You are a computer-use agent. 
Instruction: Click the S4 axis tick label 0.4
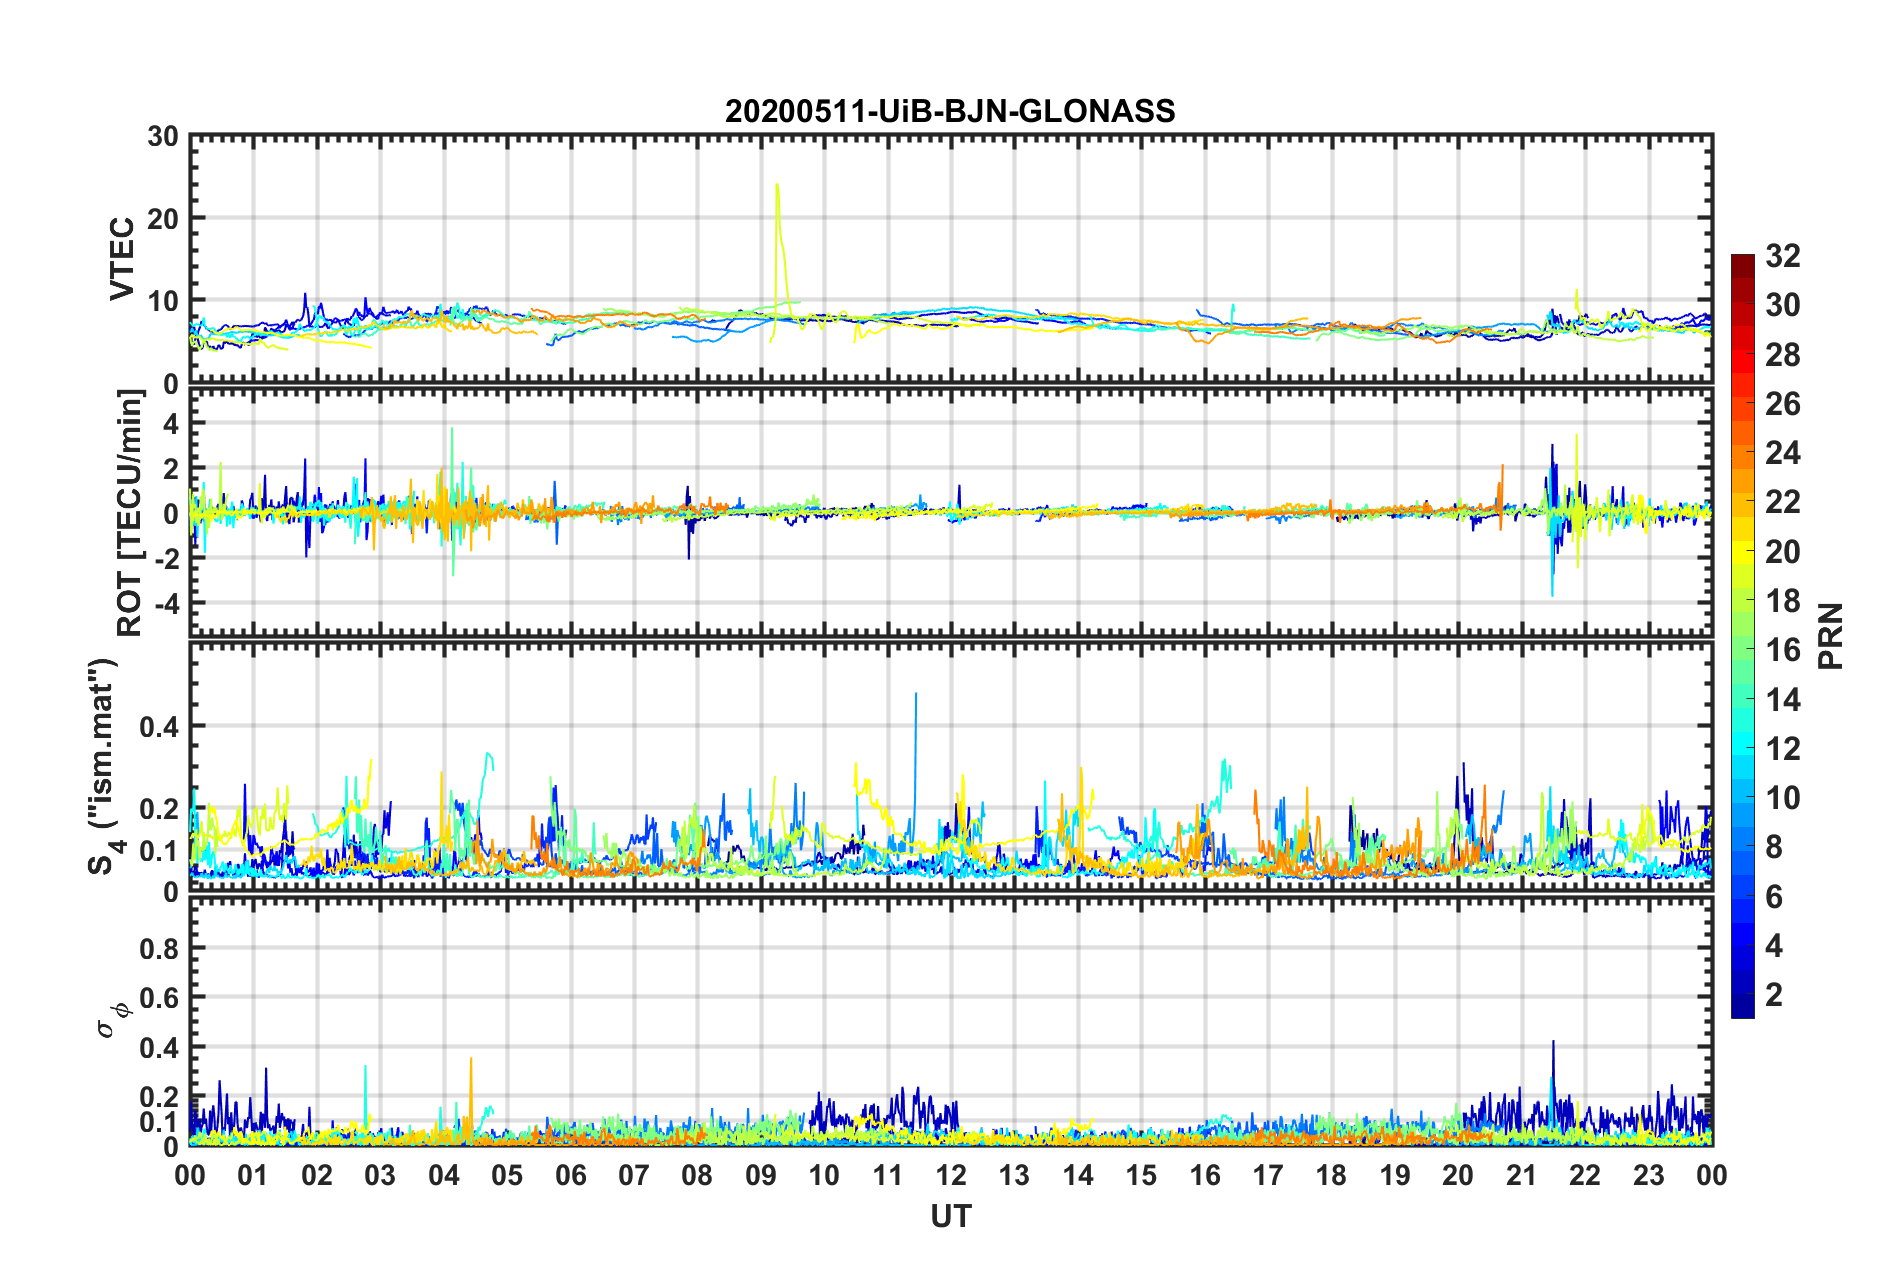[x=159, y=726]
